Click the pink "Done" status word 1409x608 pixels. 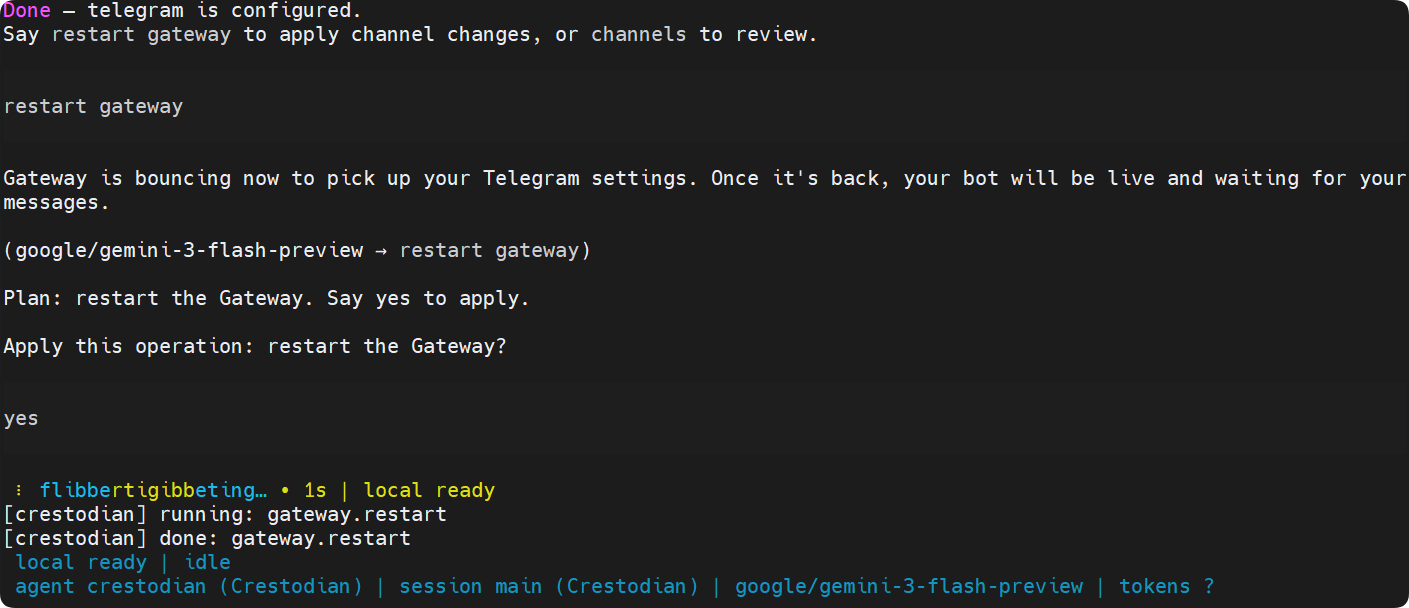[27, 11]
